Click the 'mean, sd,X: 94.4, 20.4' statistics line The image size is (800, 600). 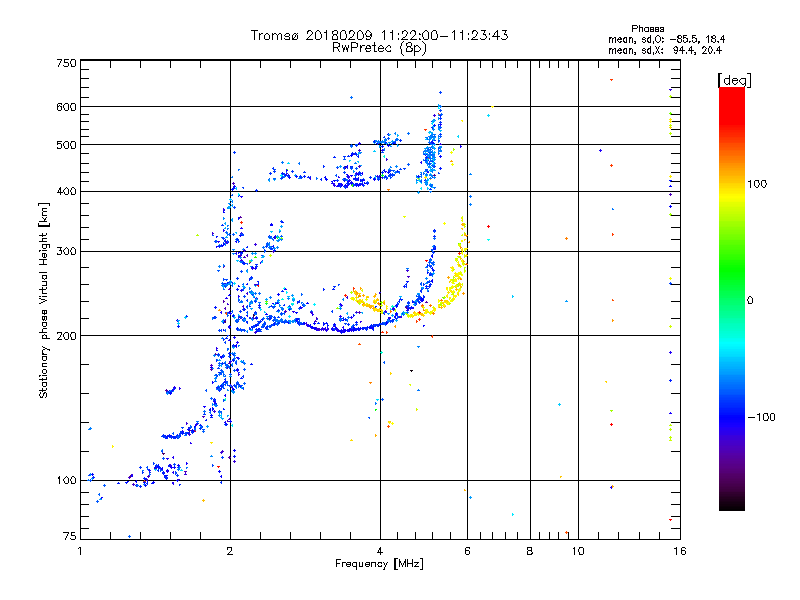[665, 50]
